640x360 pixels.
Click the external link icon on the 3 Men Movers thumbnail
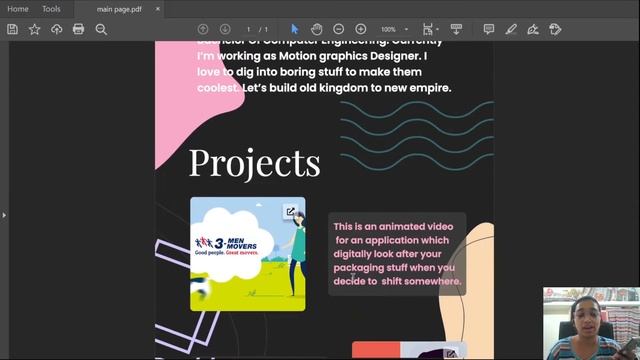[x=290, y=211]
